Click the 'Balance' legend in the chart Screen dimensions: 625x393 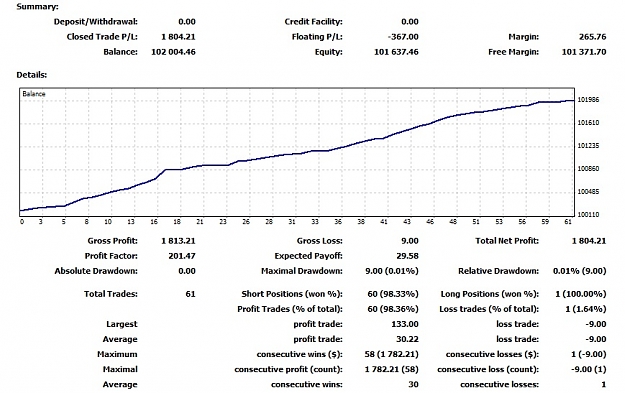point(34,94)
